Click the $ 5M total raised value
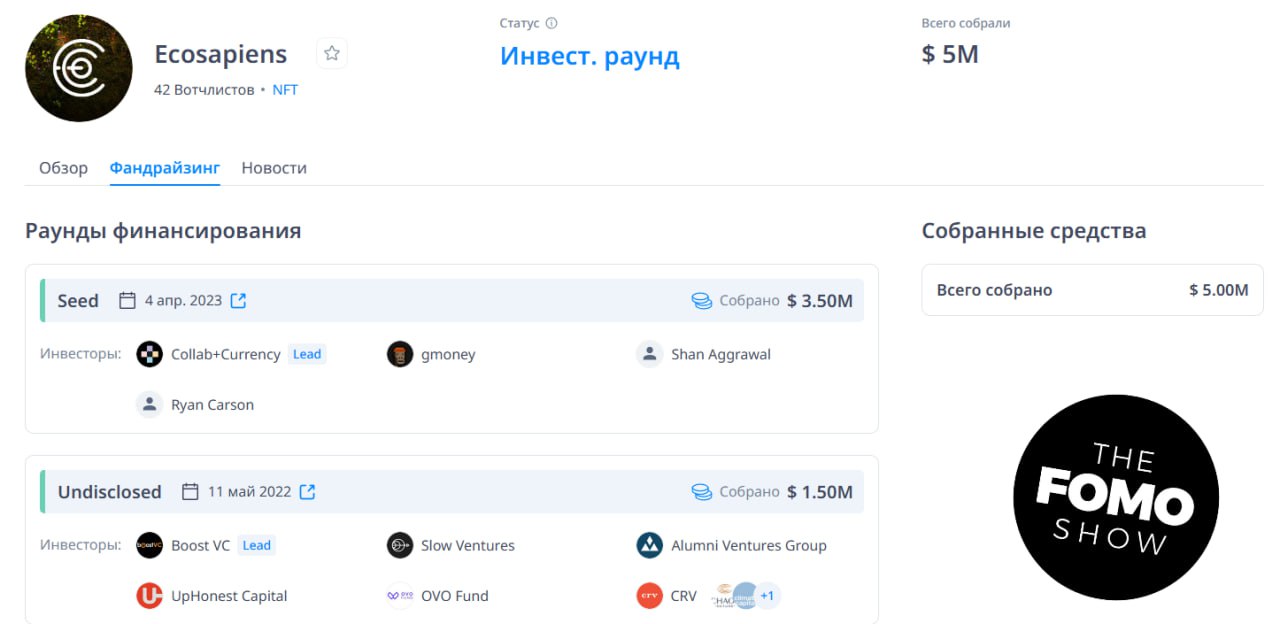The height and width of the screenshot is (624, 1280). coord(950,54)
